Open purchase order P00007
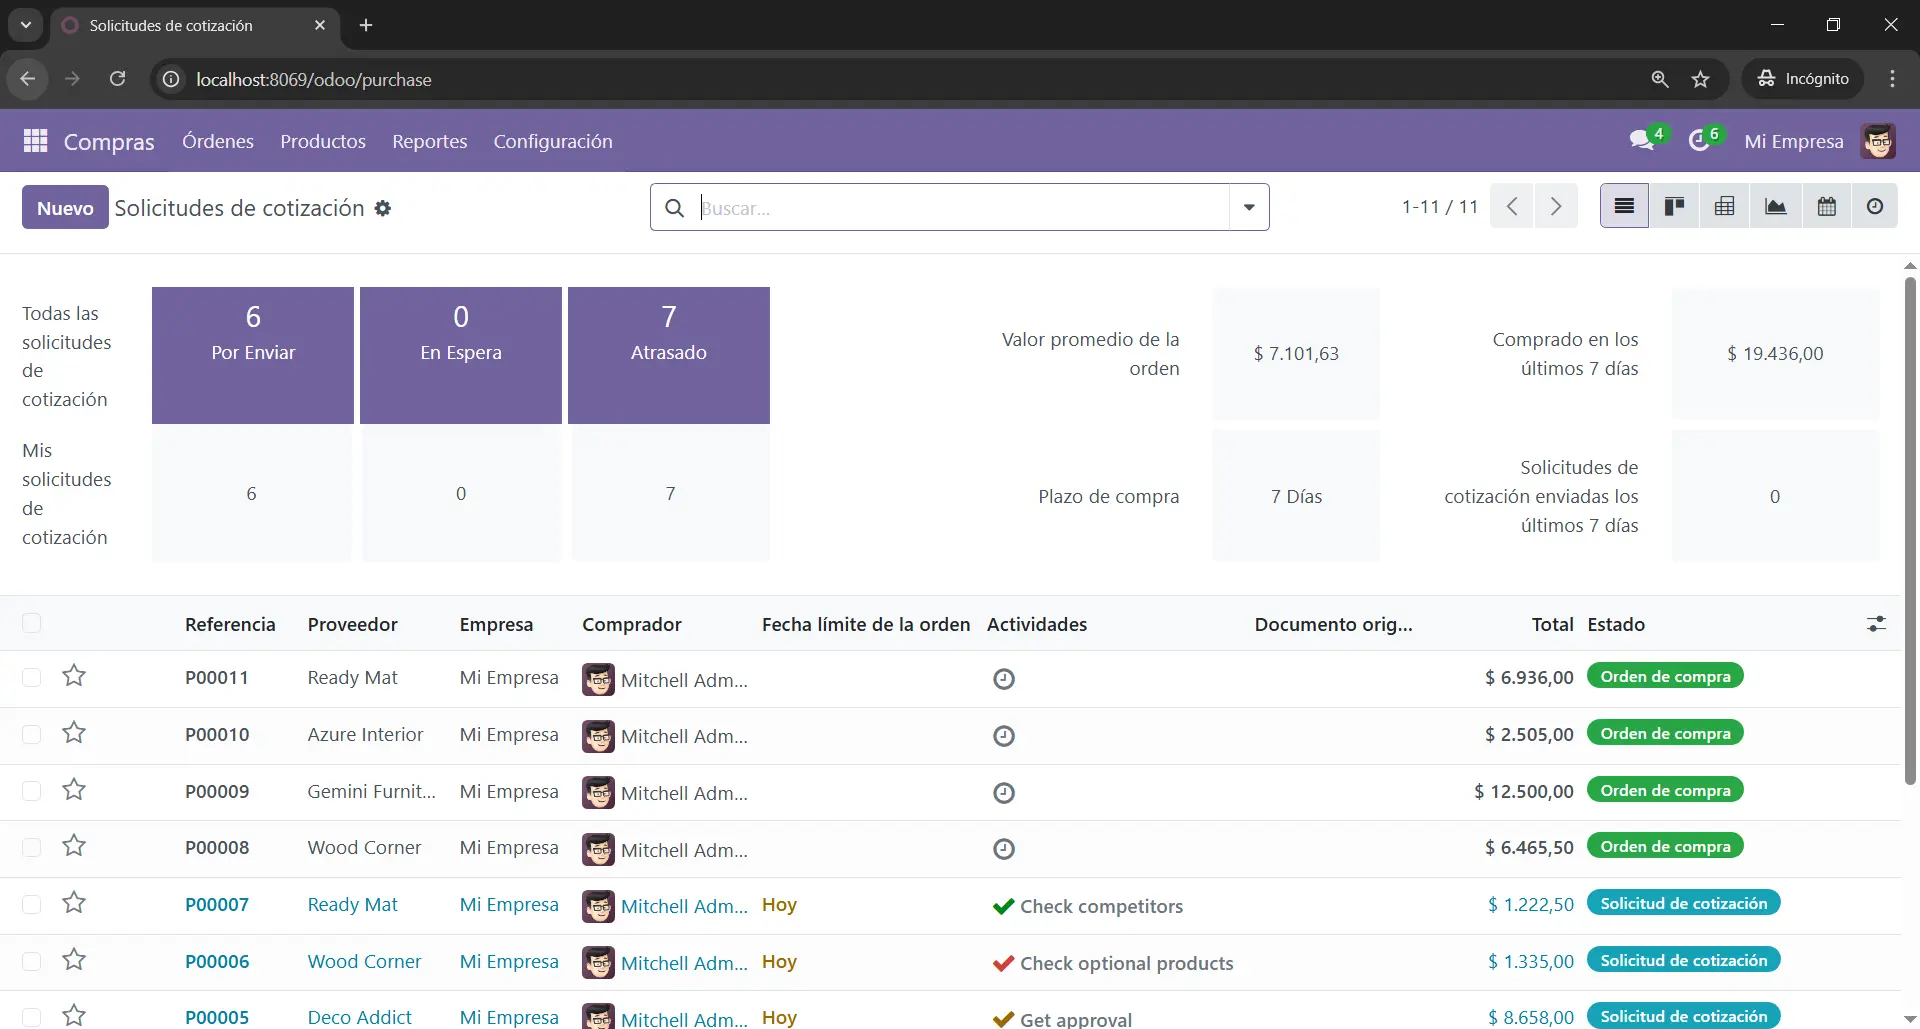The width and height of the screenshot is (1920, 1029). pos(217,905)
